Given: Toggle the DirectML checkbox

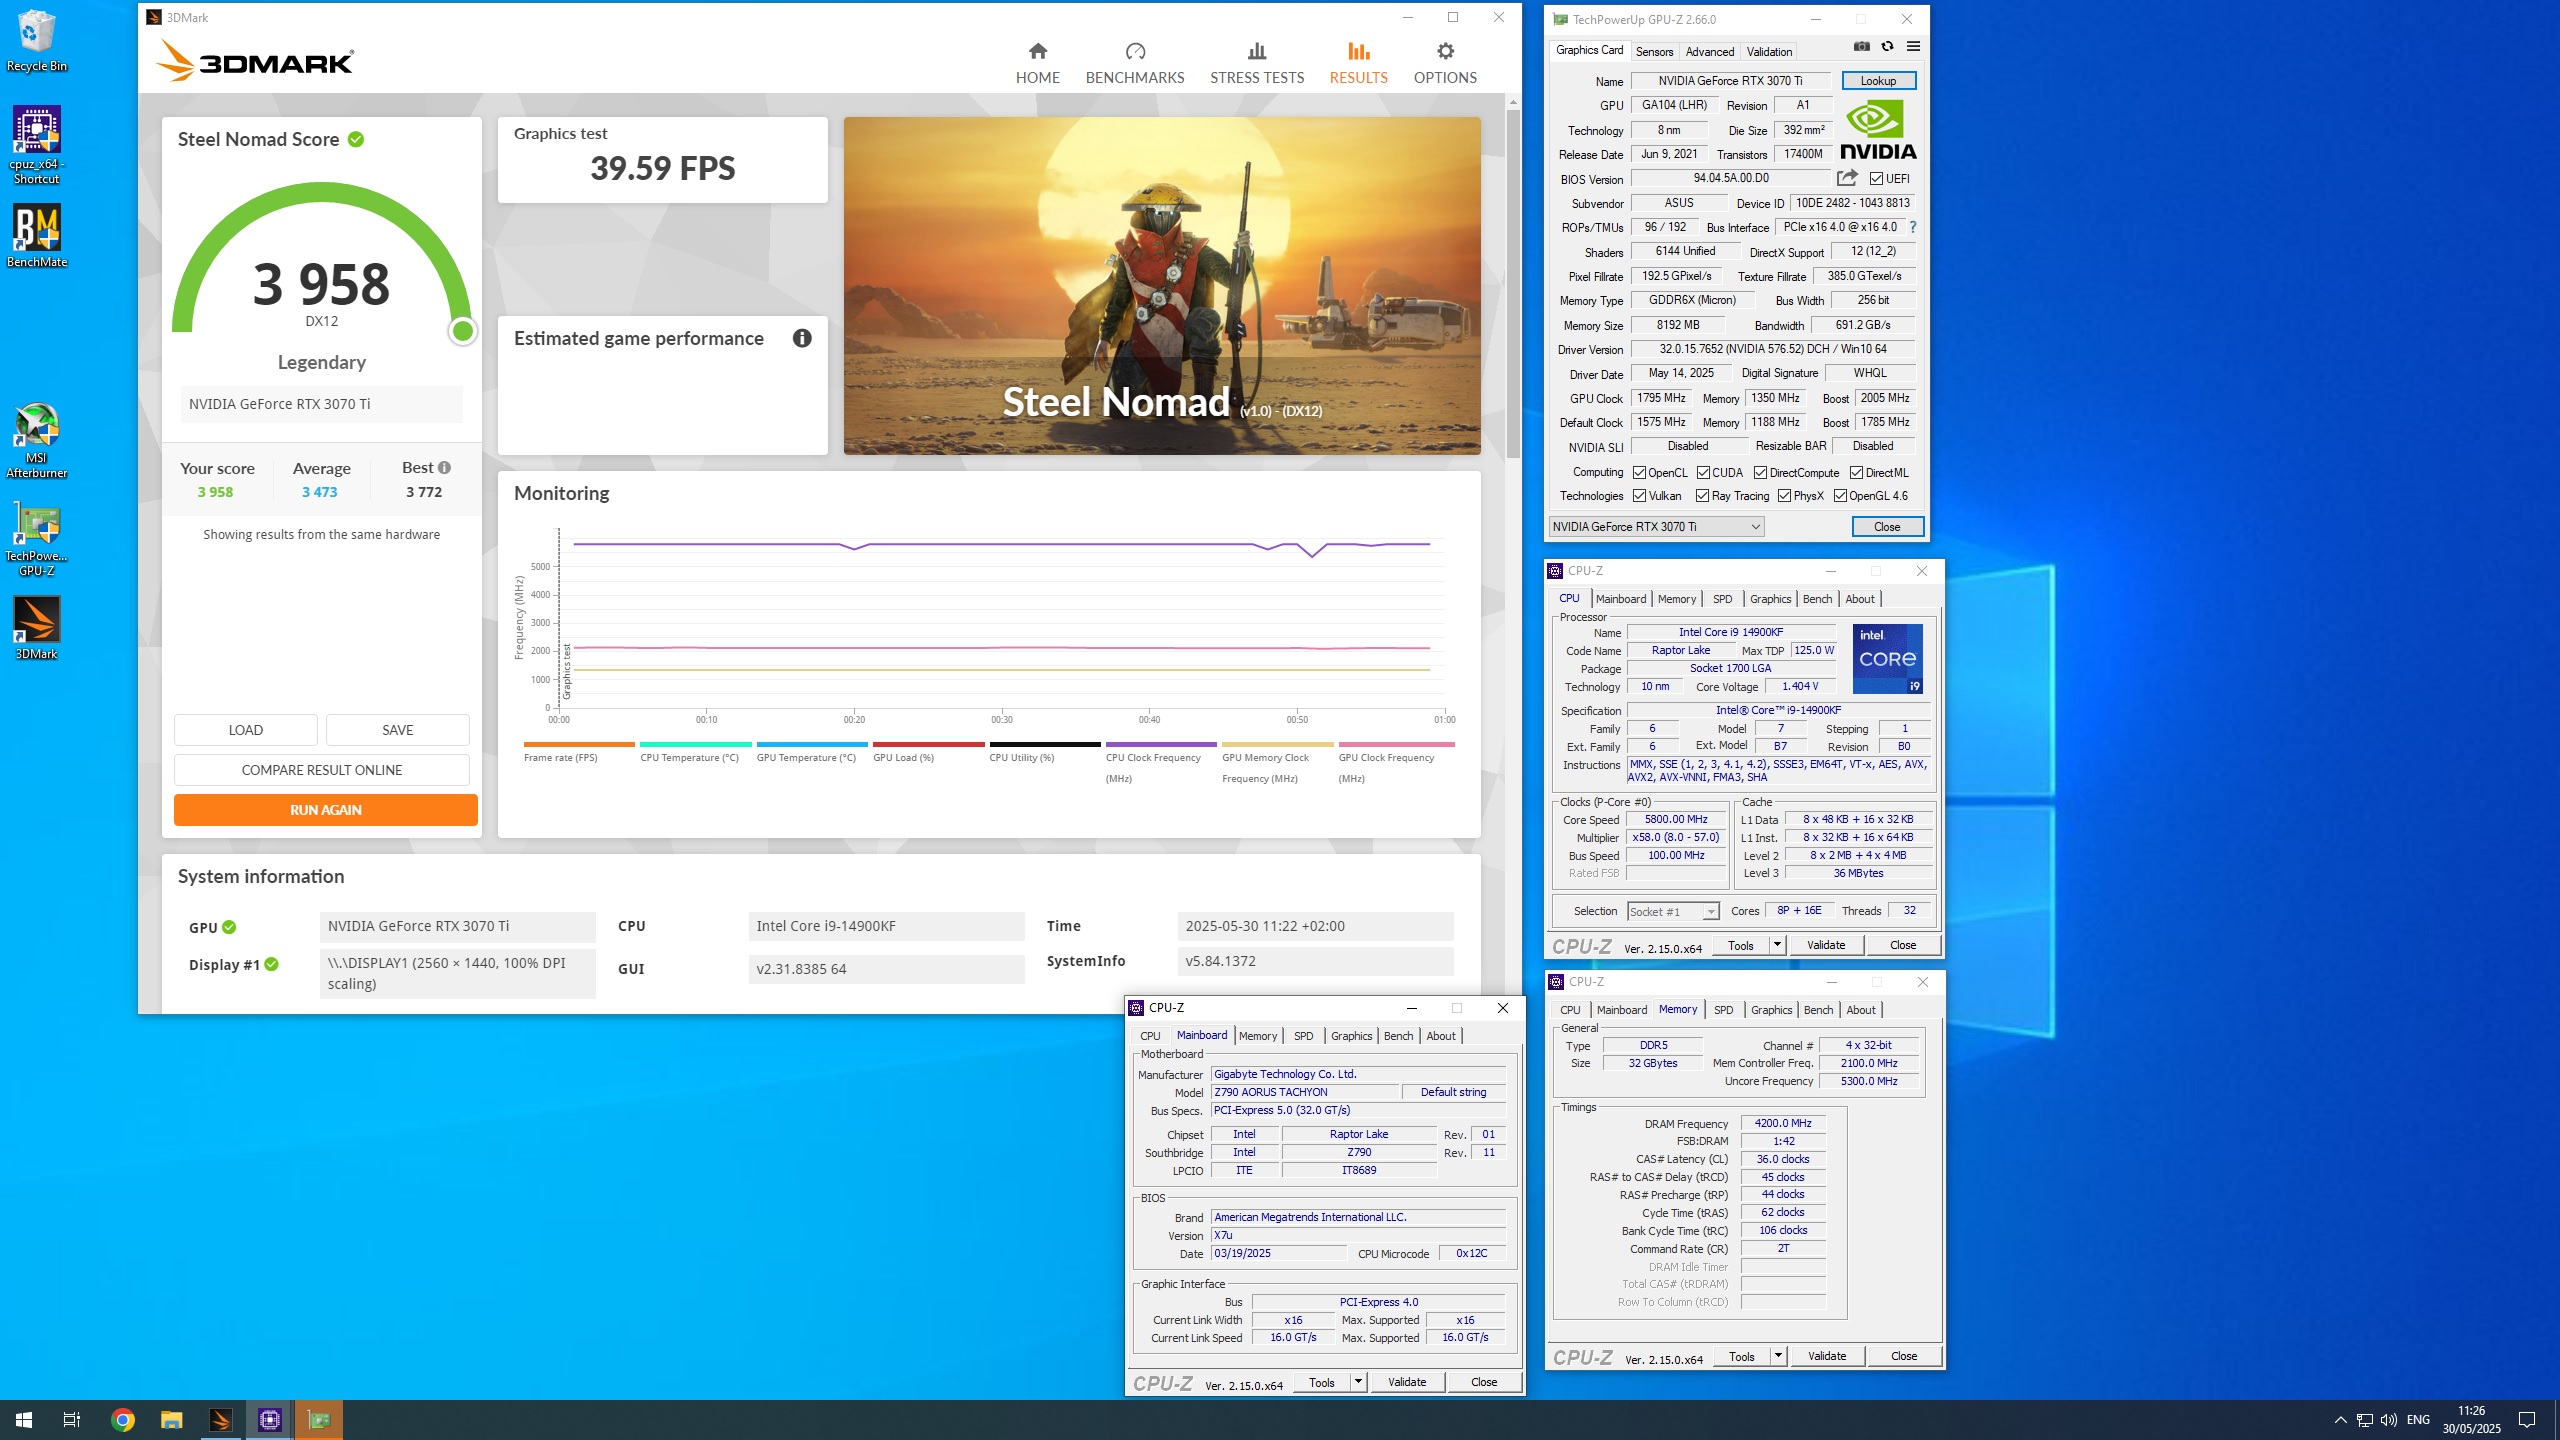Looking at the screenshot, I should coord(1856,472).
